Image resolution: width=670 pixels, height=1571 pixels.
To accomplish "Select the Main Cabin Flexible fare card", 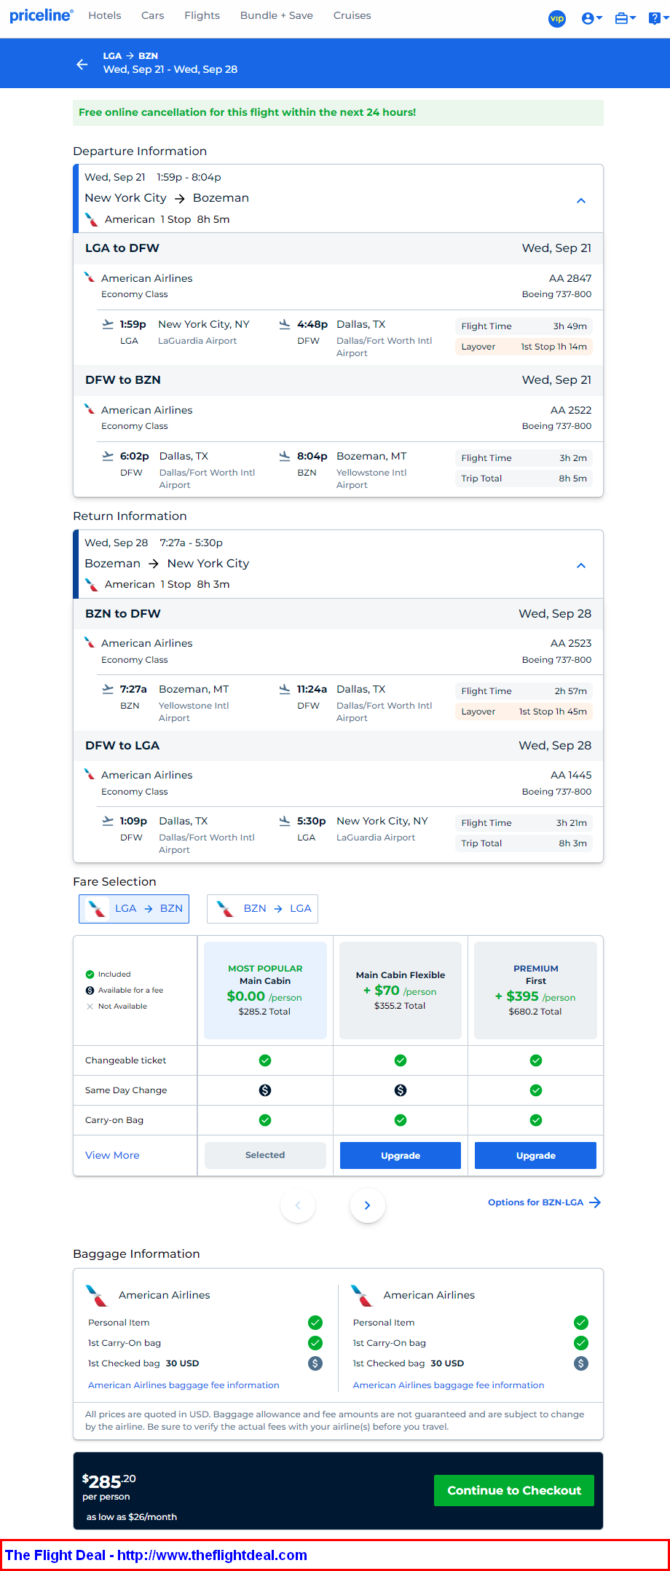I will coord(400,990).
